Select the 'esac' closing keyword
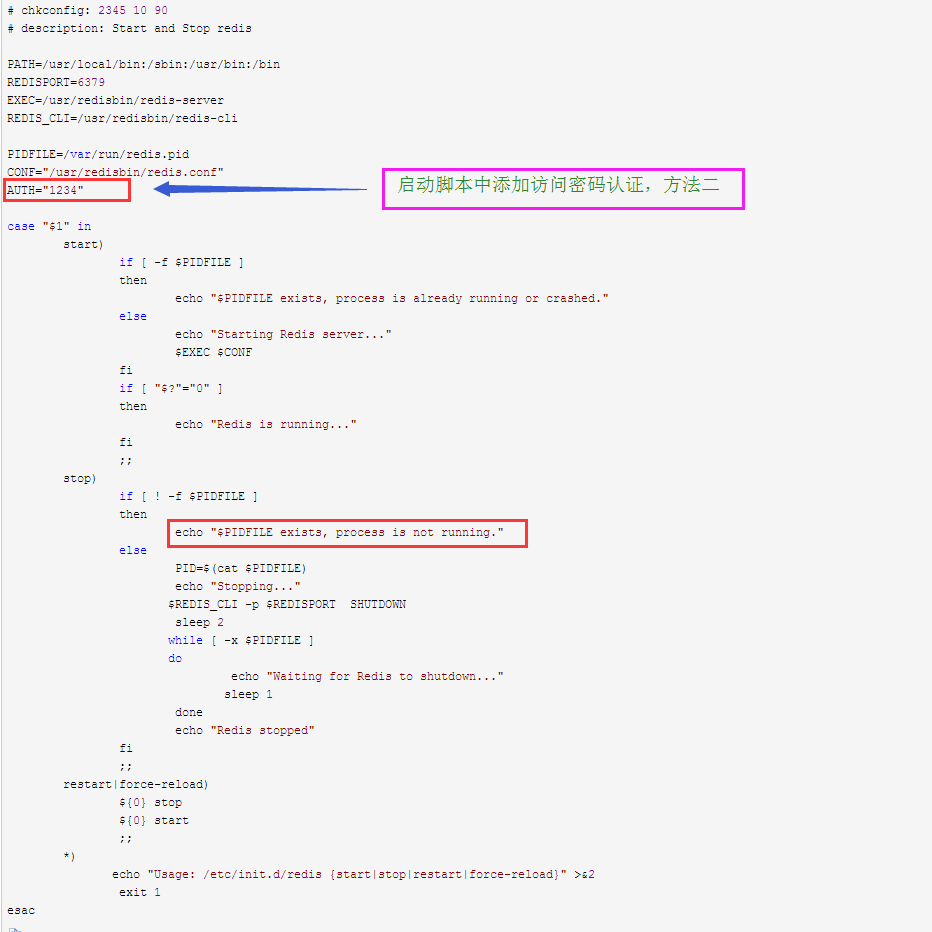 (x=21, y=911)
